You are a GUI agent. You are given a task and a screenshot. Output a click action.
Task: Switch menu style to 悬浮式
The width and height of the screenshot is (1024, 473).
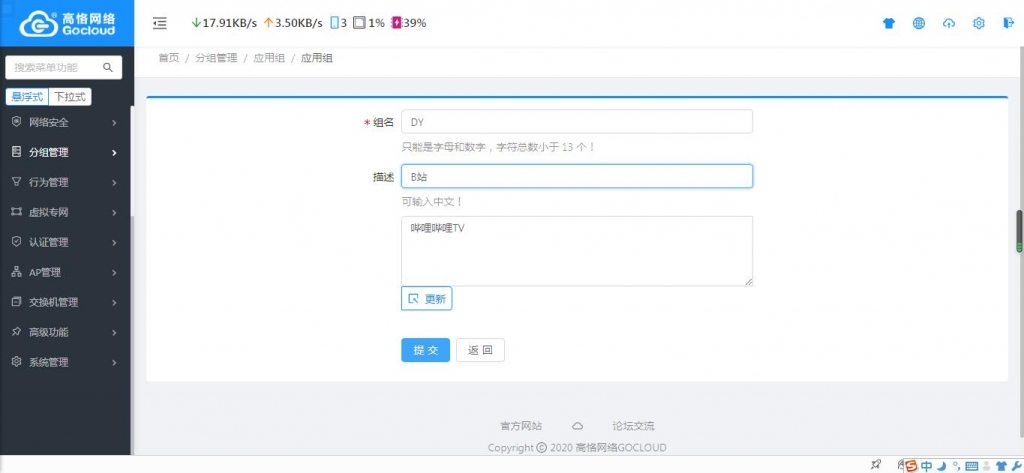coord(27,97)
